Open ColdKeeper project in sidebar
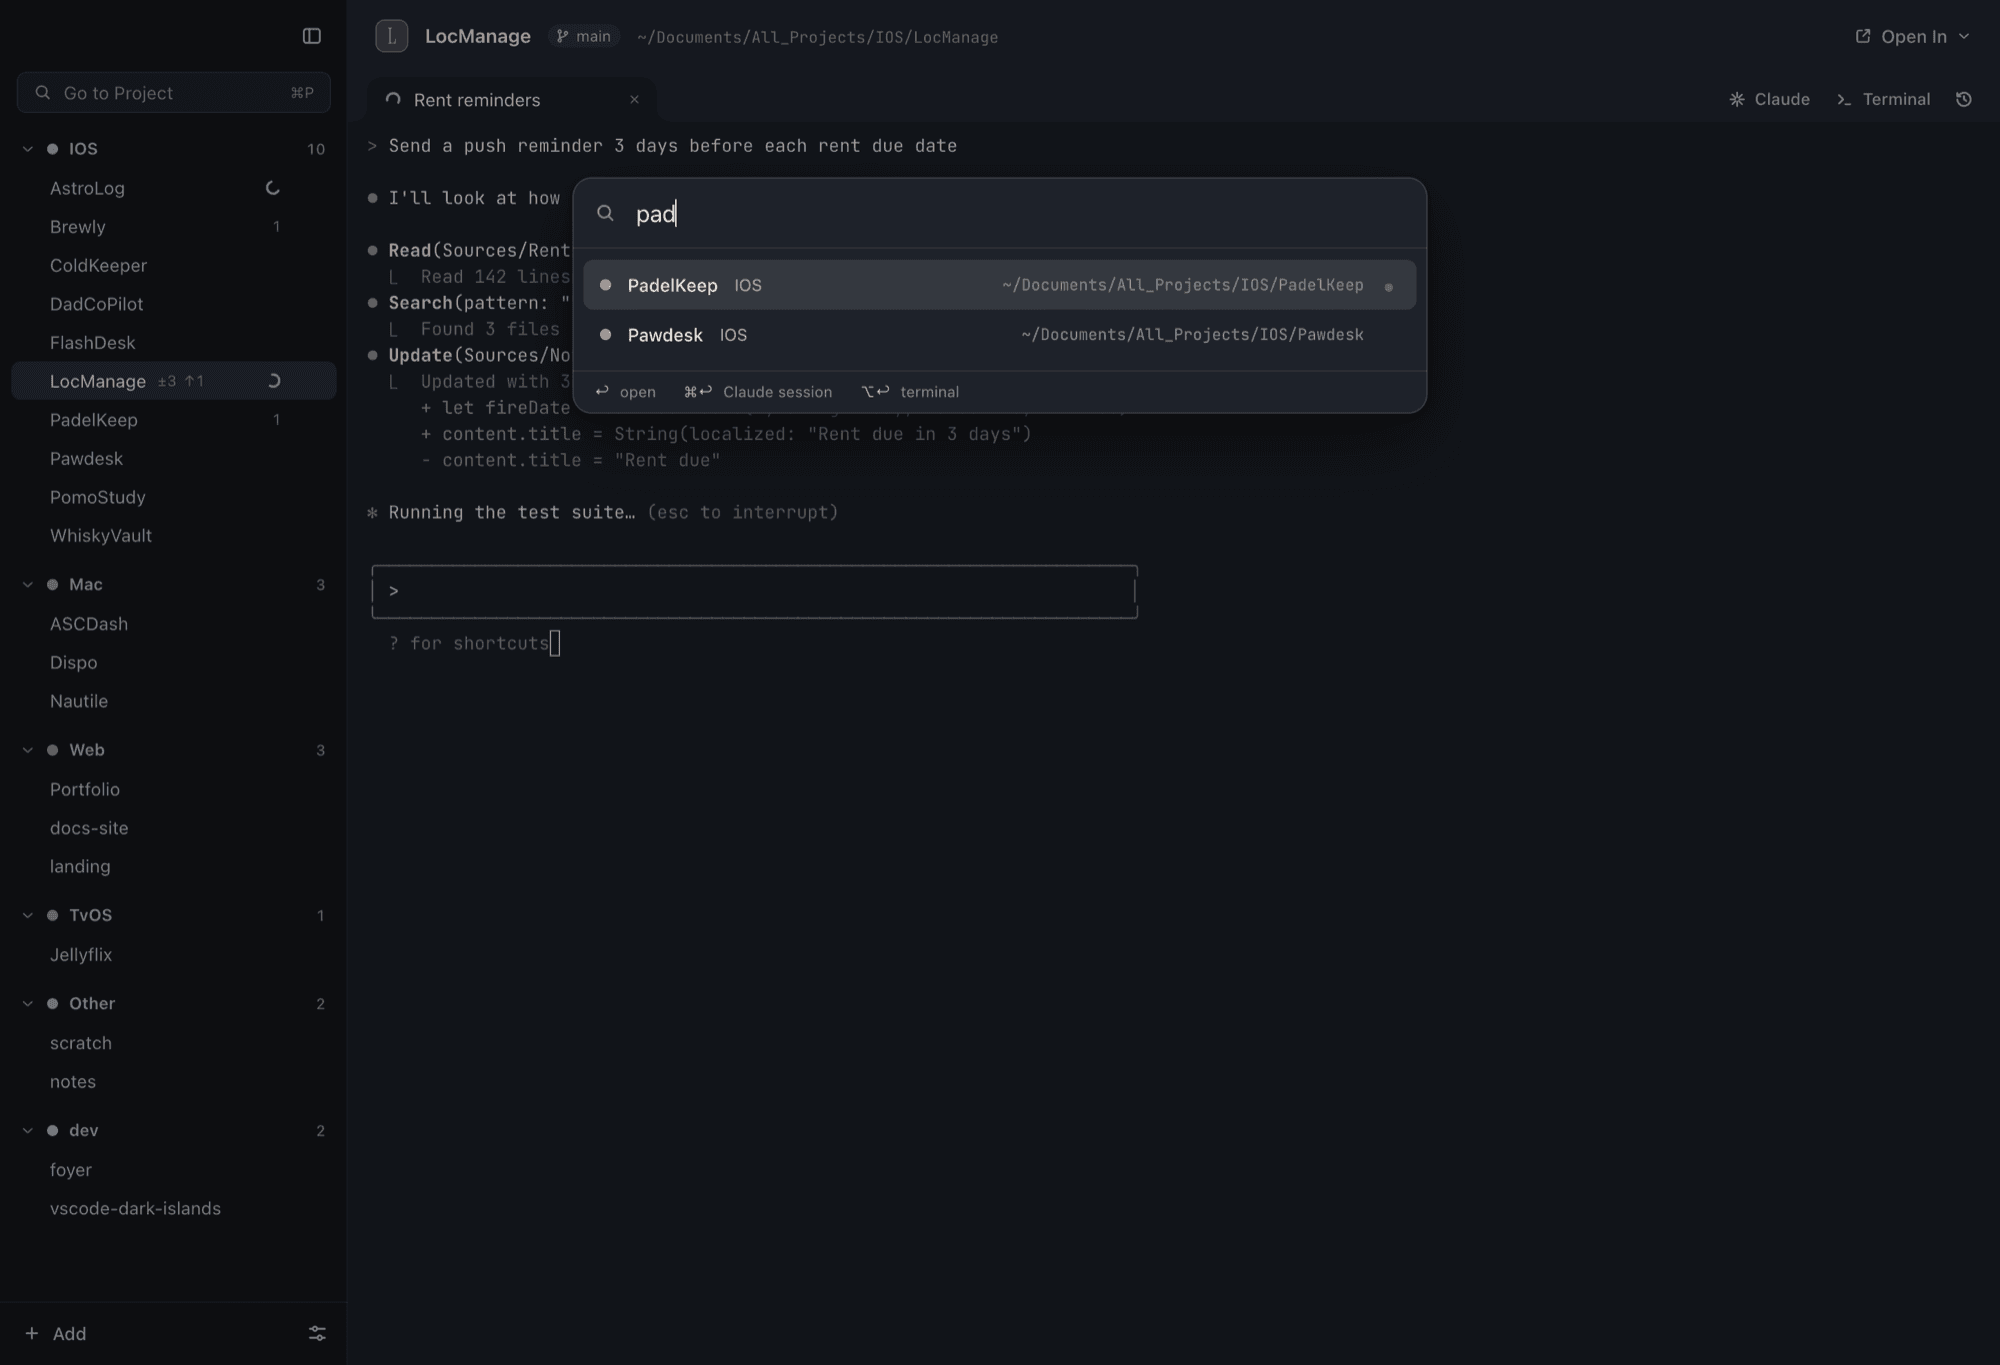This screenshot has width=2000, height=1365. point(174,265)
